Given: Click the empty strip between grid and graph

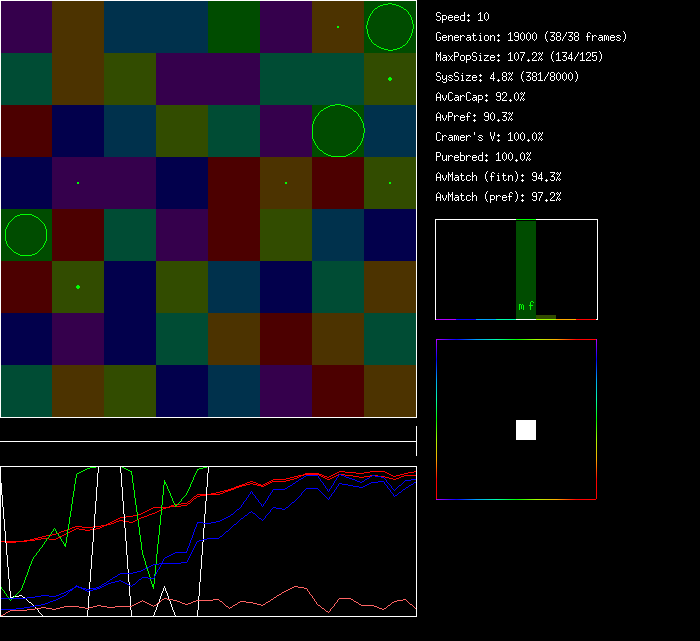Looking at the screenshot, I should [208, 431].
